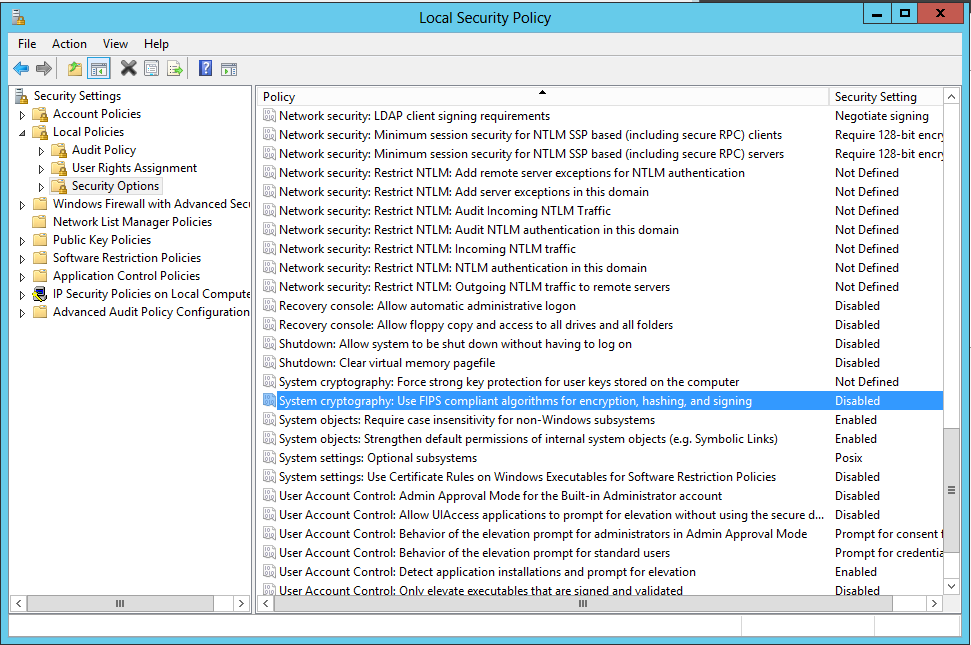Click the Posix setting value
The width and height of the screenshot is (971, 645).
848,458
